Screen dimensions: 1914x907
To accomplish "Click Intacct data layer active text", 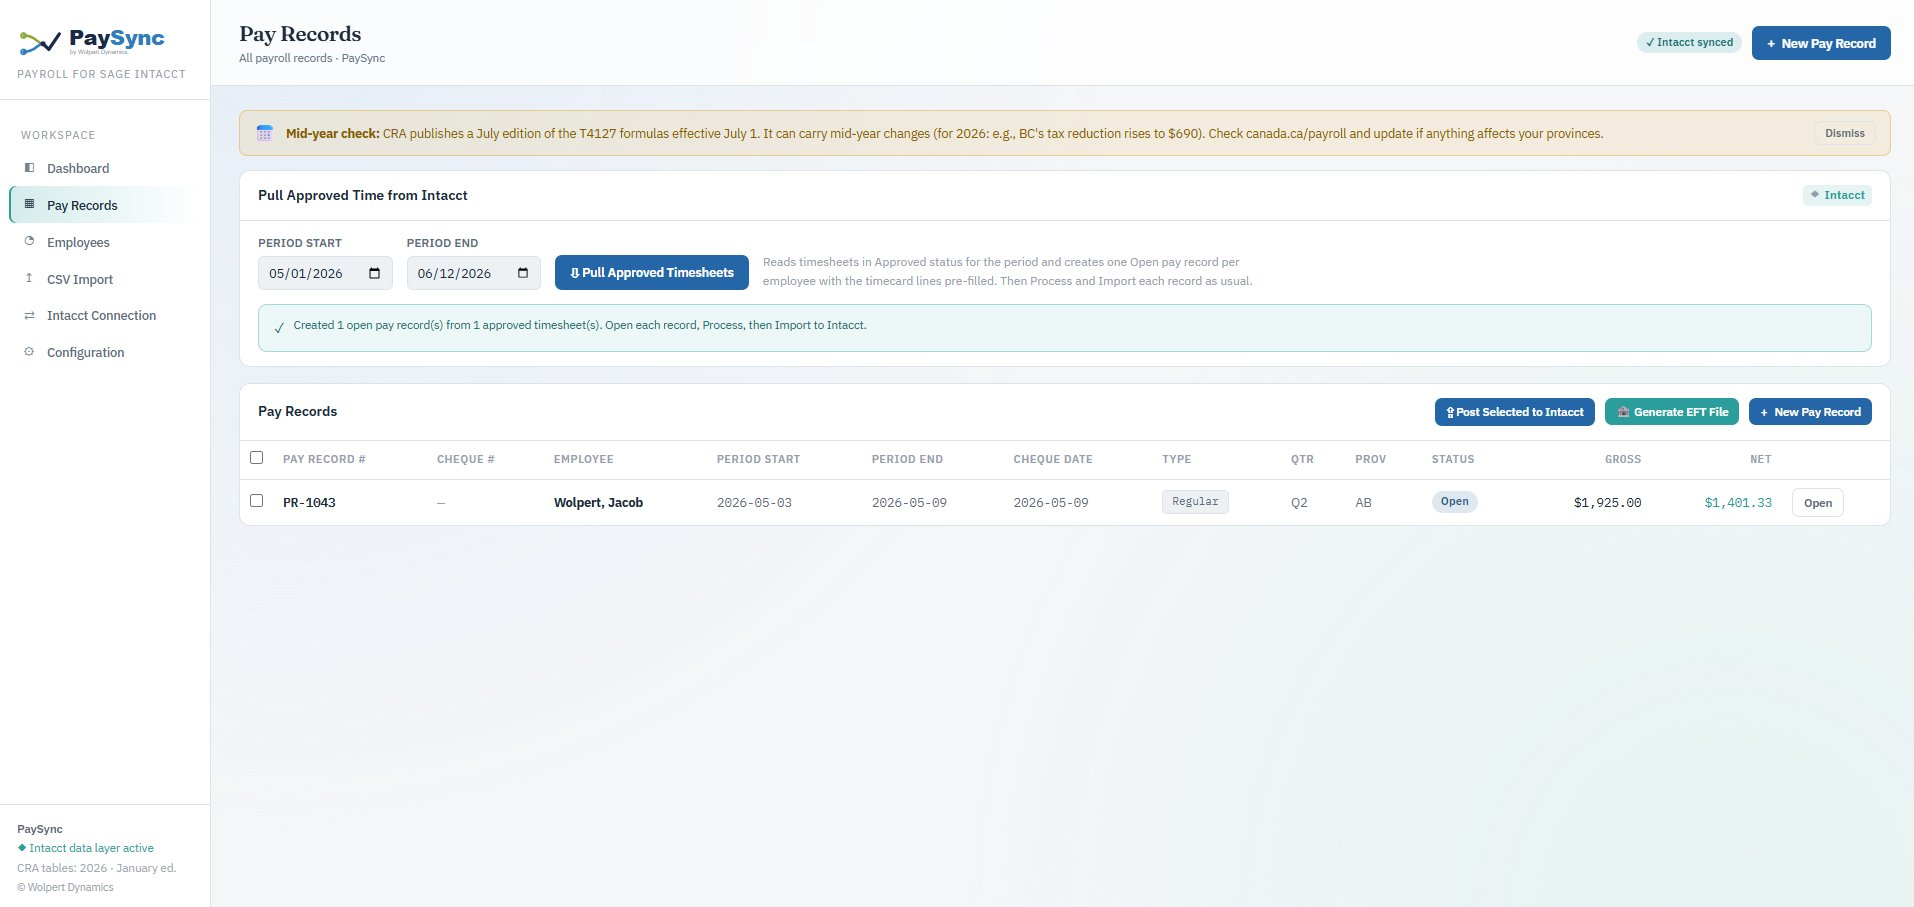I will [91, 848].
